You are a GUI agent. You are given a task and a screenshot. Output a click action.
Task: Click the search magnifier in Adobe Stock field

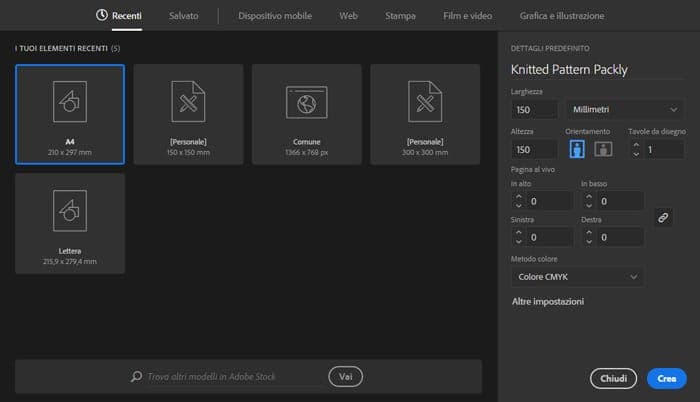point(137,377)
